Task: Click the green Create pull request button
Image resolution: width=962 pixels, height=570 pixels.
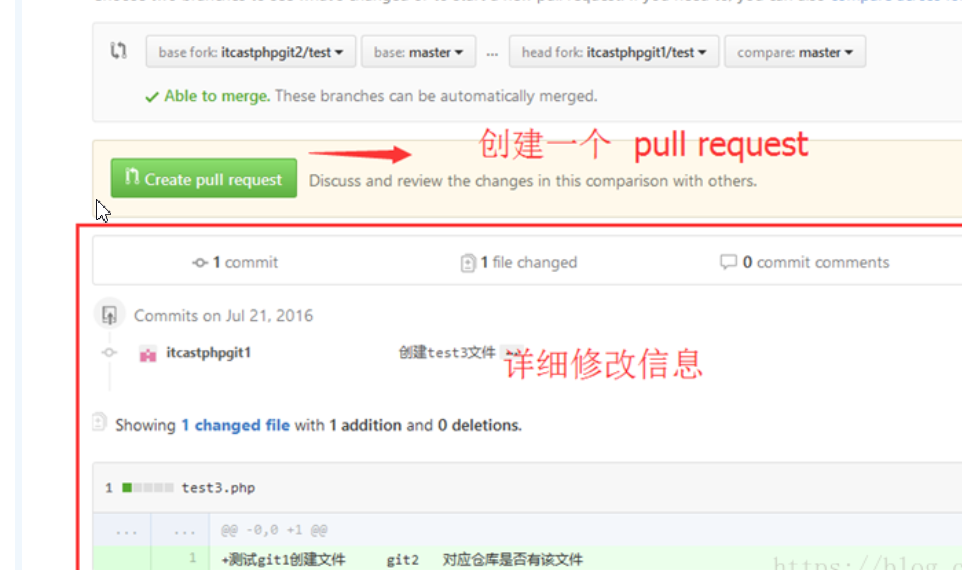Action: 204,179
